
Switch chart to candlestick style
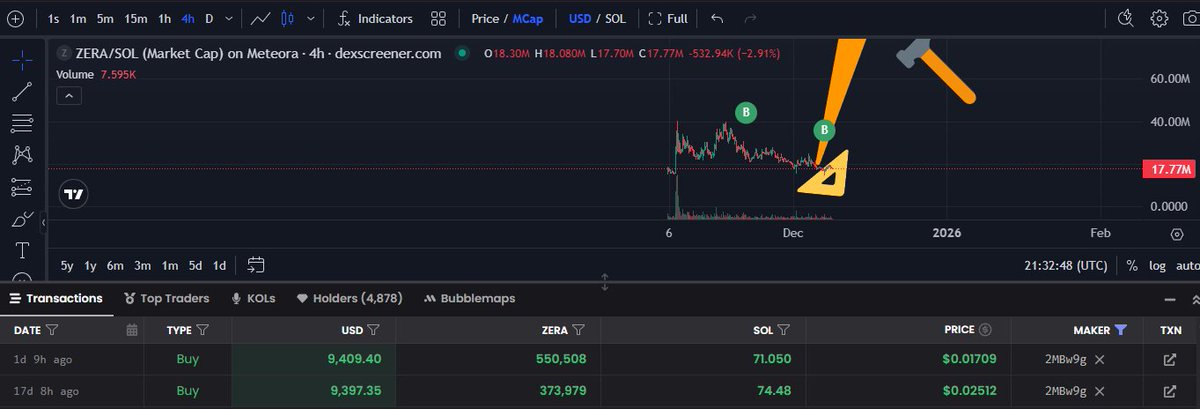point(289,18)
